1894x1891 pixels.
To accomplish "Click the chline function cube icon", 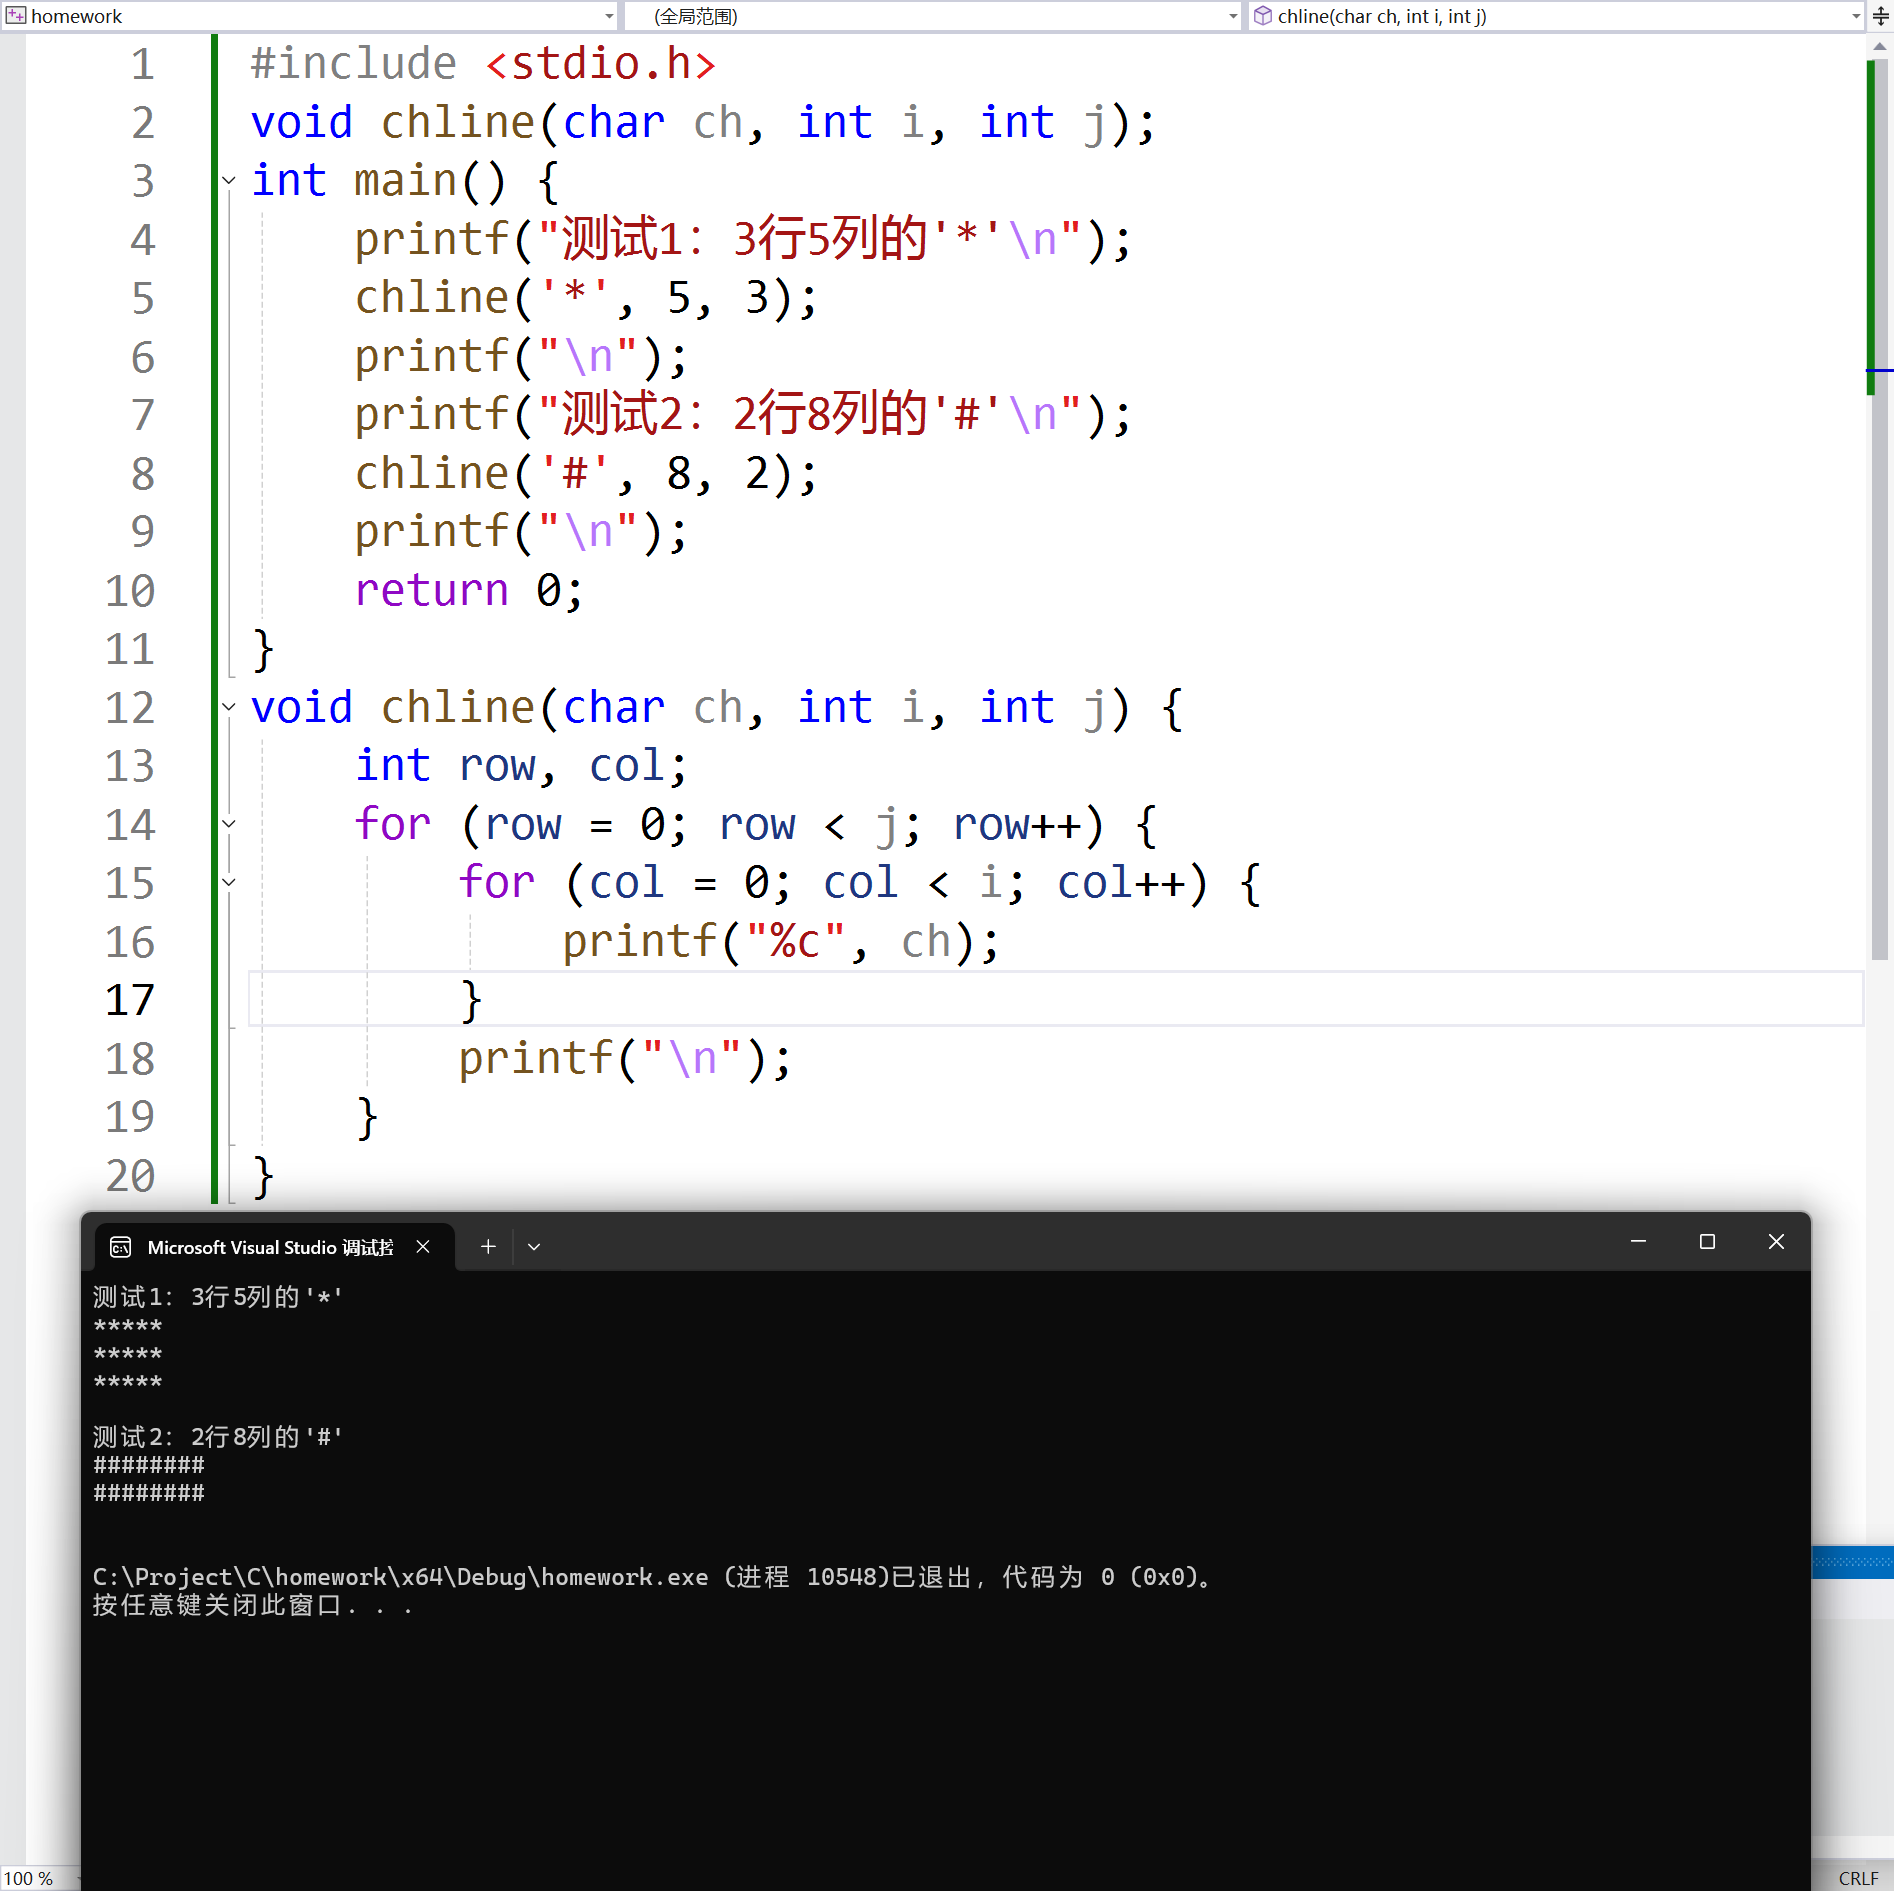I will click(1263, 15).
